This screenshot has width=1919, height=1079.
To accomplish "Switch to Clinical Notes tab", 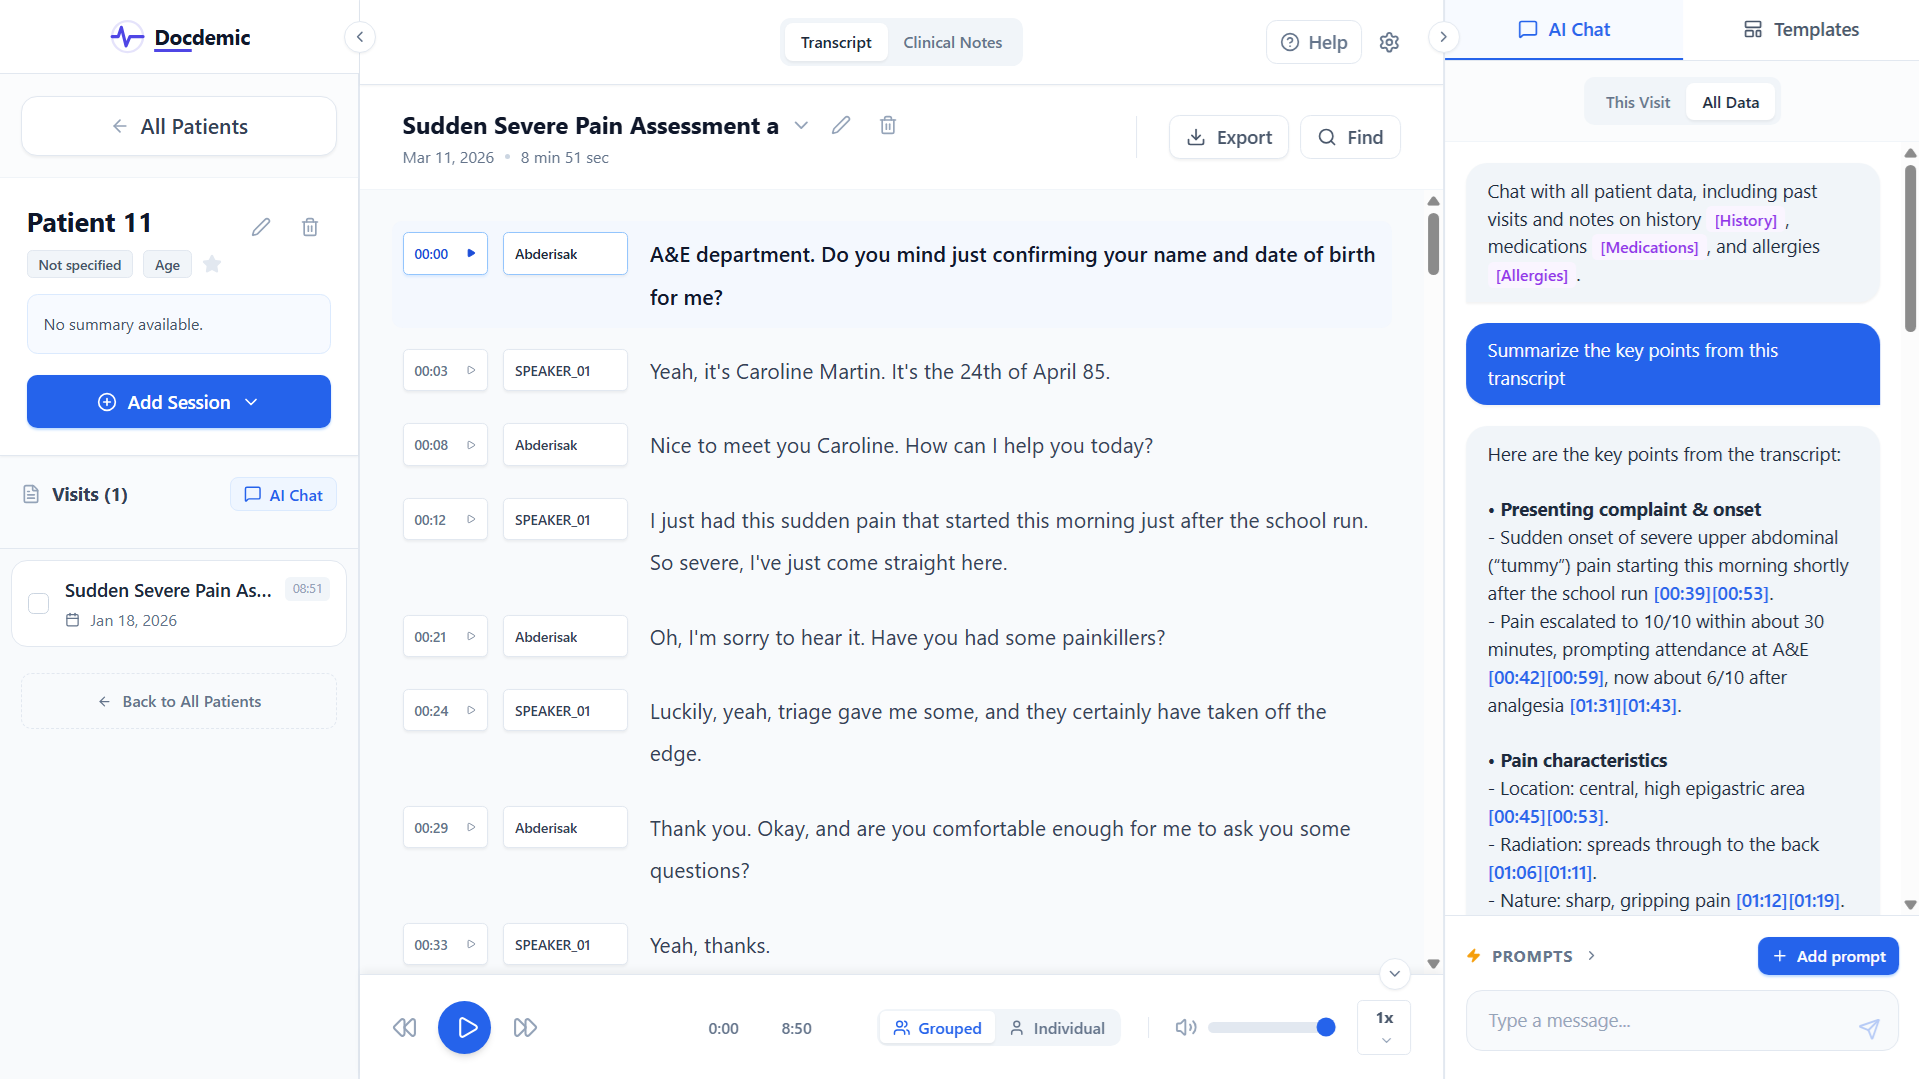I will 952,43.
